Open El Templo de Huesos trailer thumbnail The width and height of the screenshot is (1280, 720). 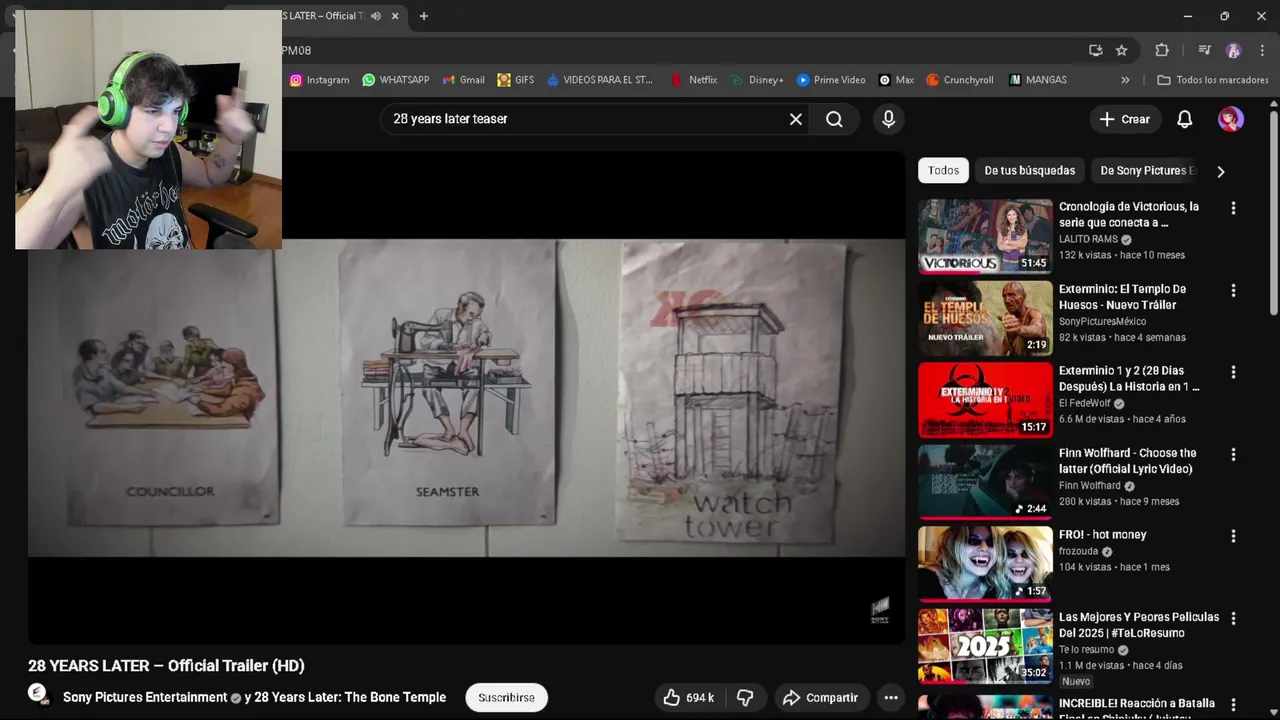pos(985,318)
